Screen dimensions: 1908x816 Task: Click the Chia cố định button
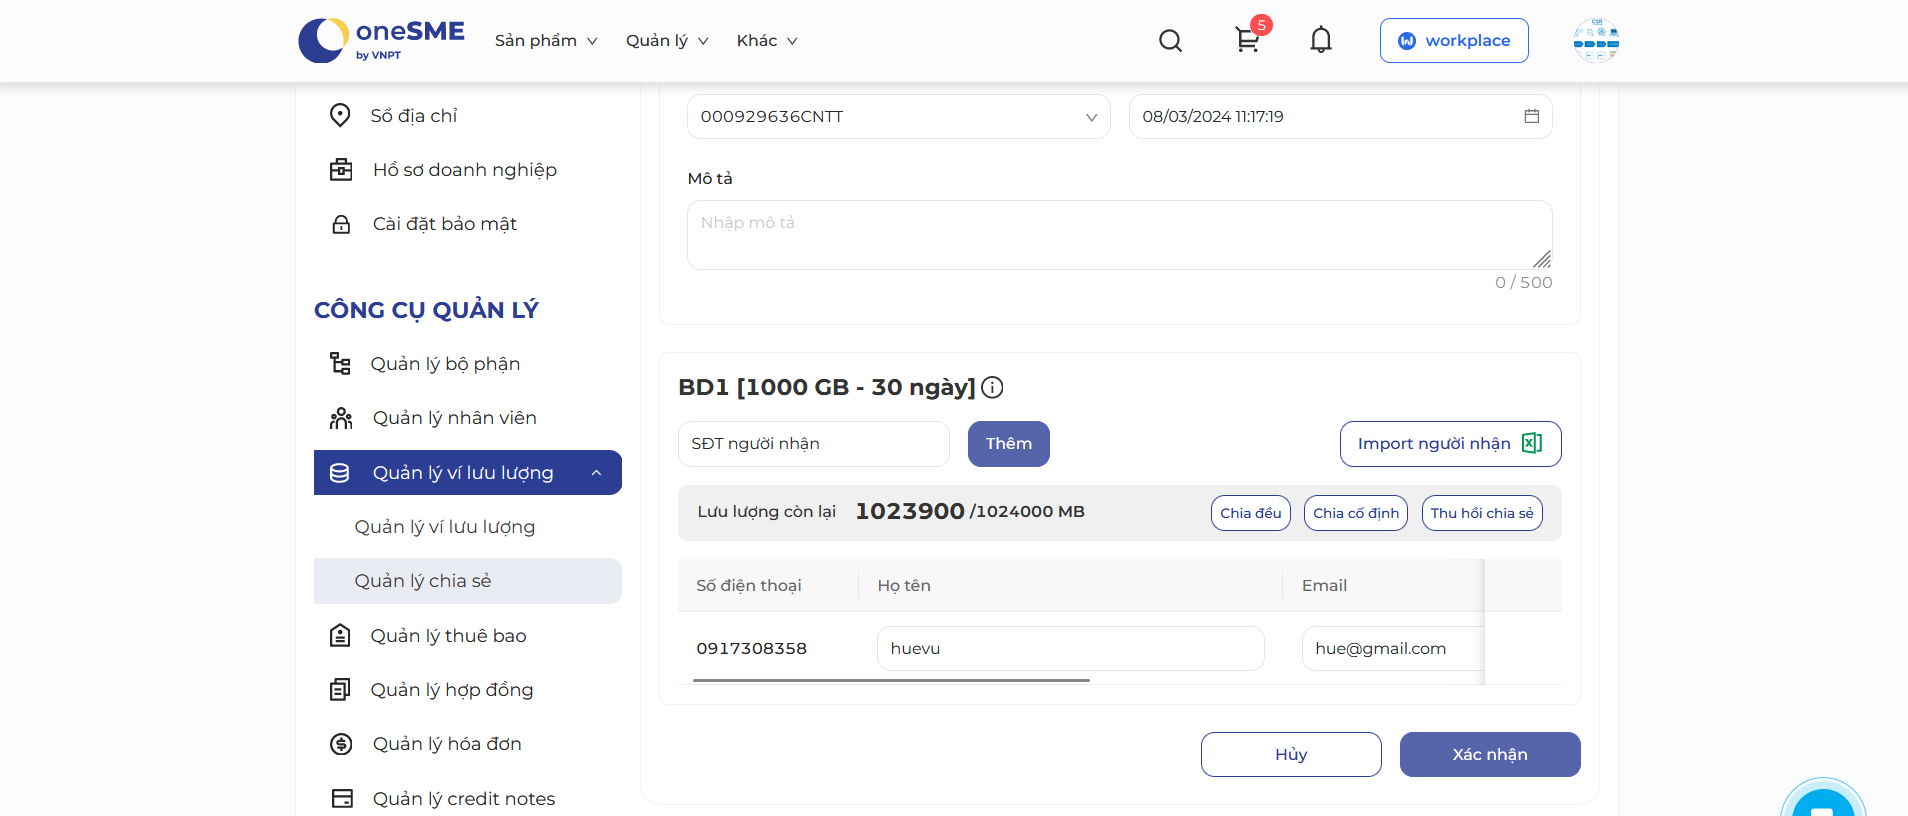pos(1356,513)
